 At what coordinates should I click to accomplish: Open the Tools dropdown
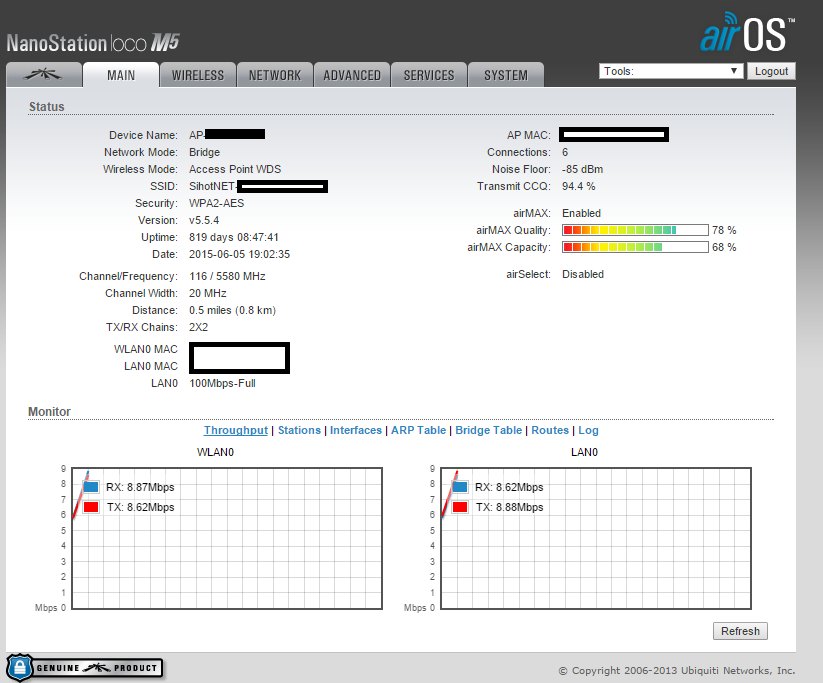tap(671, 71)
